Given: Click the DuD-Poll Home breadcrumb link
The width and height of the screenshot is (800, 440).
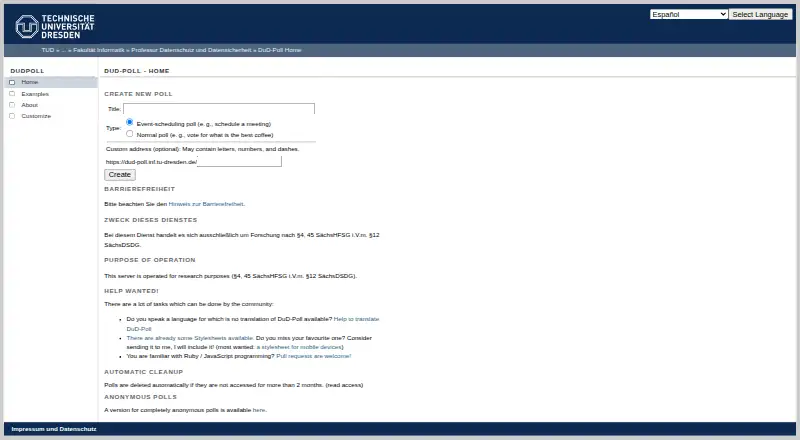Looking at the screenshot, I should pyautogui.click(x=280, y=50).
